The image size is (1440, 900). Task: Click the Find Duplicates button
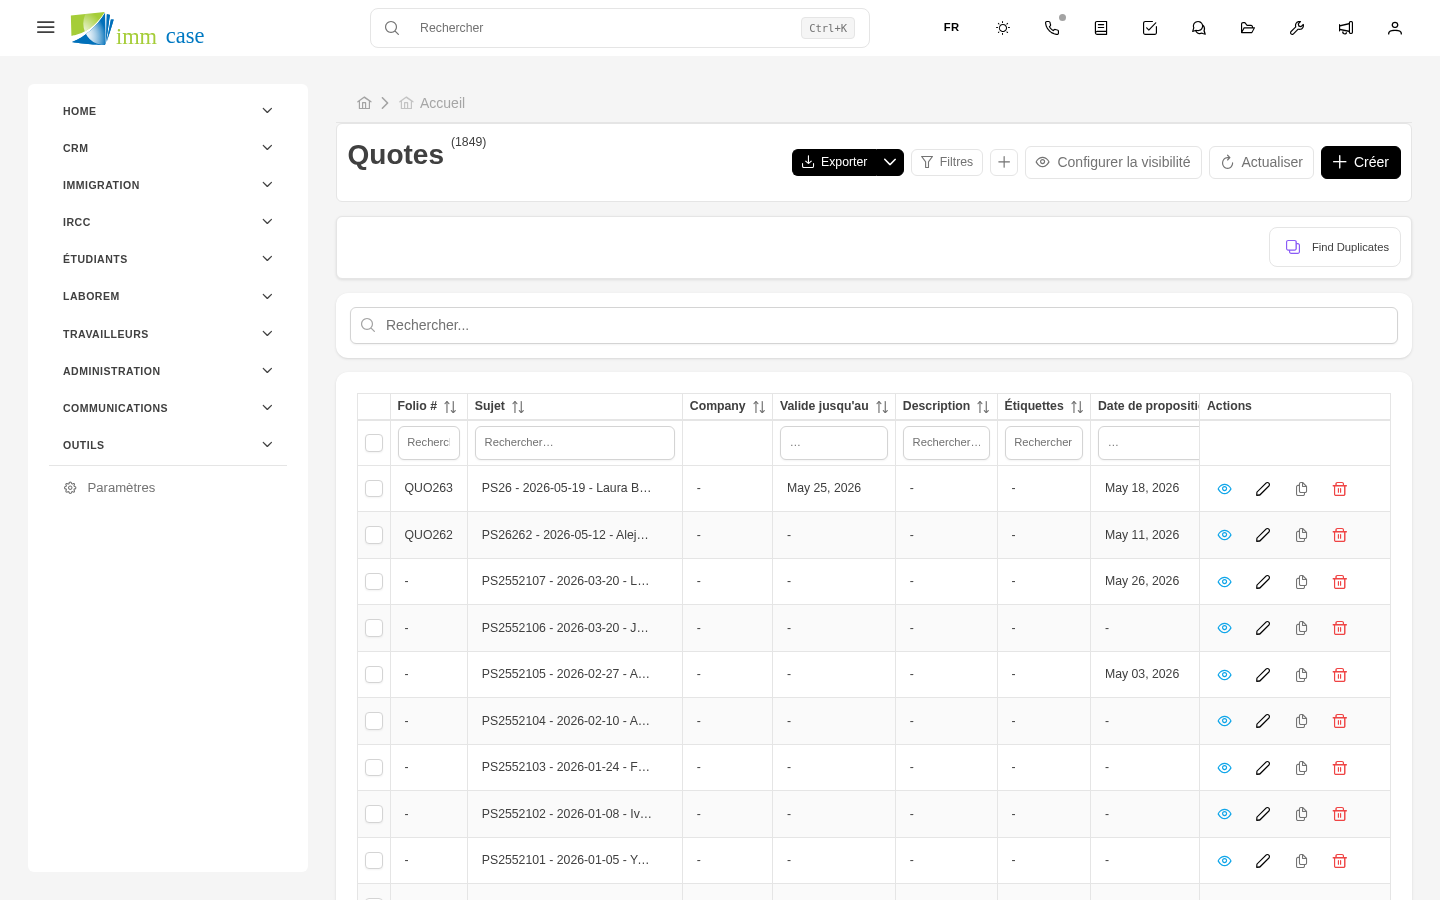(x=1335, y=247)
